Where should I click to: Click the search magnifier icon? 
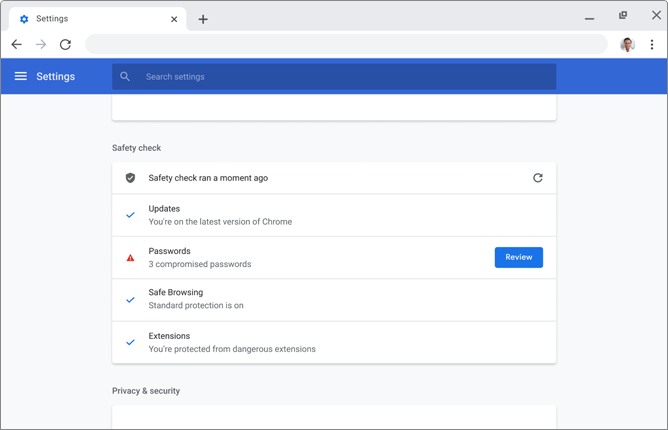[125, 76]
